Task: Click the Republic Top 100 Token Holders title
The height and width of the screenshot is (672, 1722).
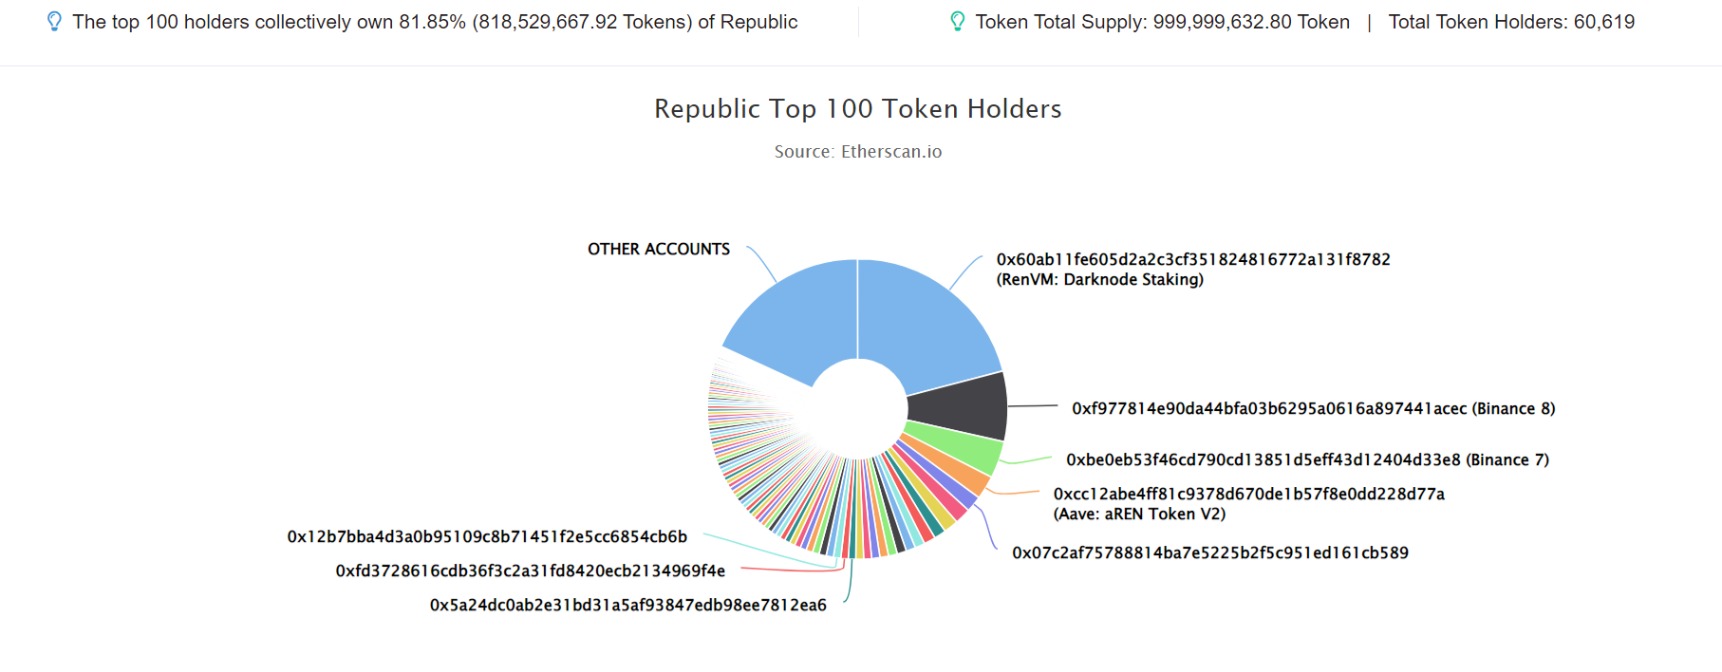Action: click(x=858, y=108)
